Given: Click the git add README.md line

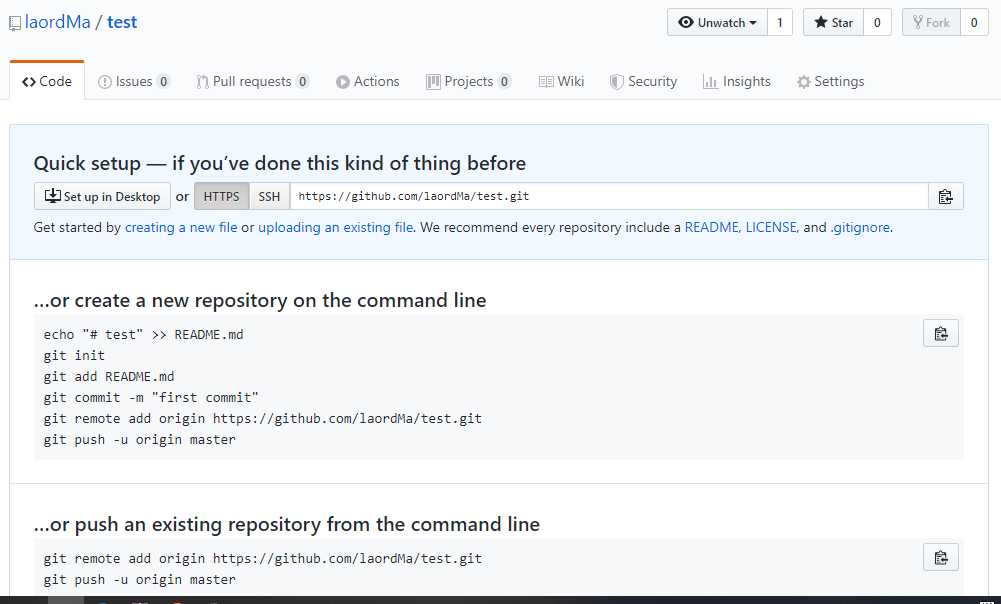Looking at the screenshot, I should click(109, 377).
